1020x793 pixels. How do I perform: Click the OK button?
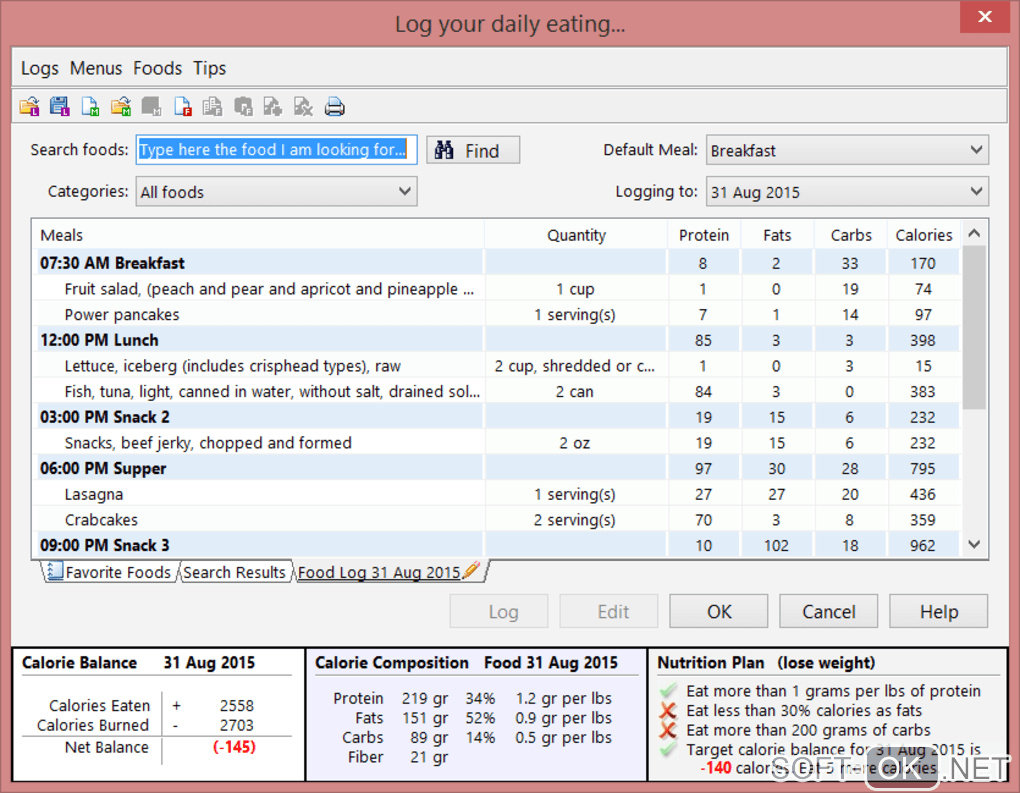click(x=719, y=611)
